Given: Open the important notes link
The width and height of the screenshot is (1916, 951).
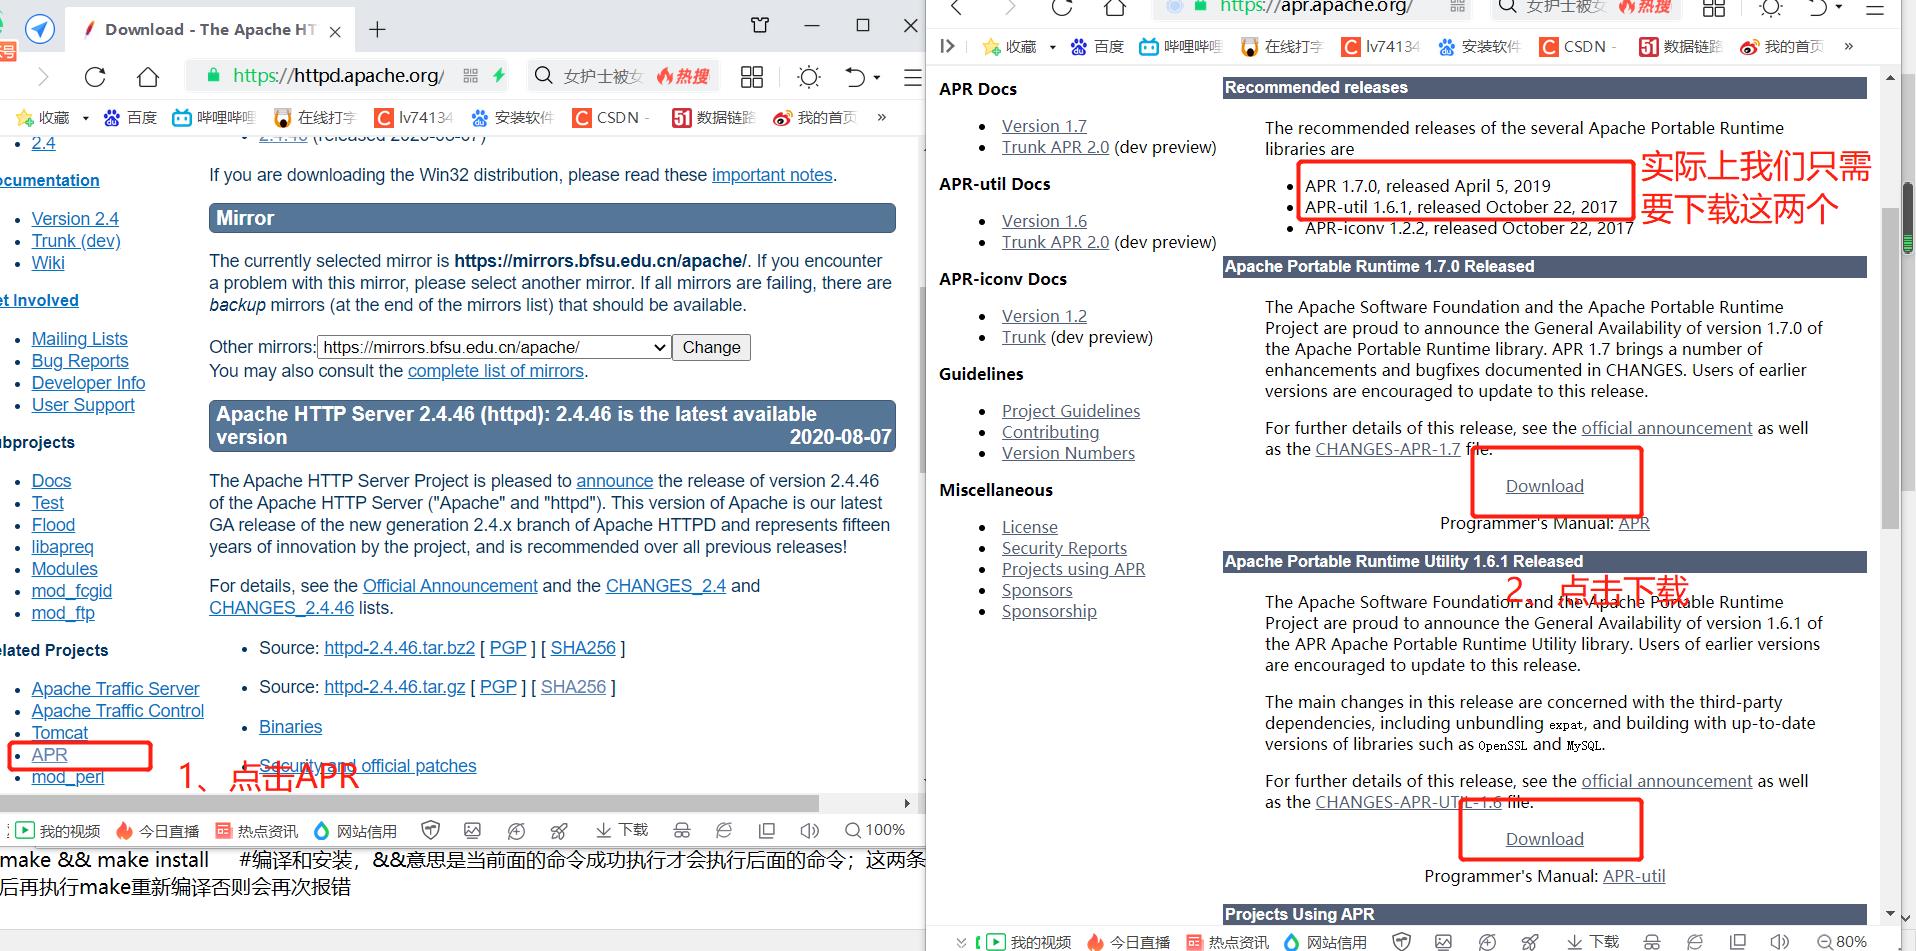Looking at the screenshot, I should pos(772,175).
